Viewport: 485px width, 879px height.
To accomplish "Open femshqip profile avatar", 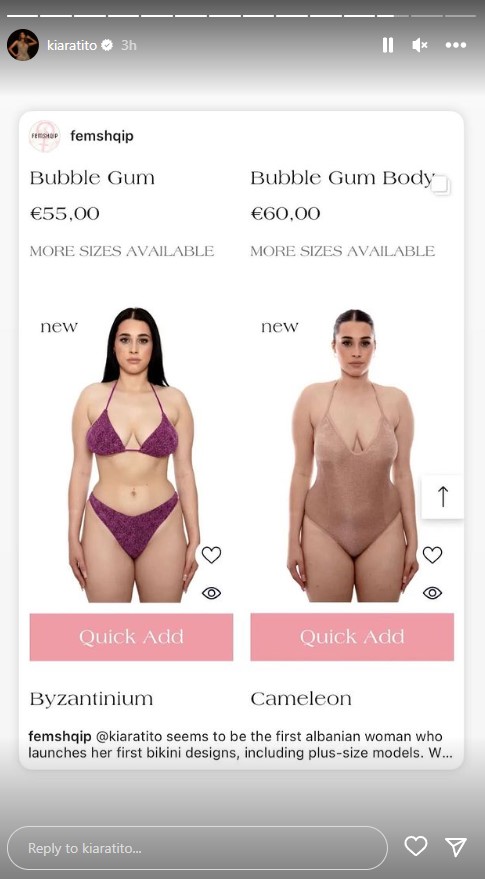I will (x=45, y=136).
